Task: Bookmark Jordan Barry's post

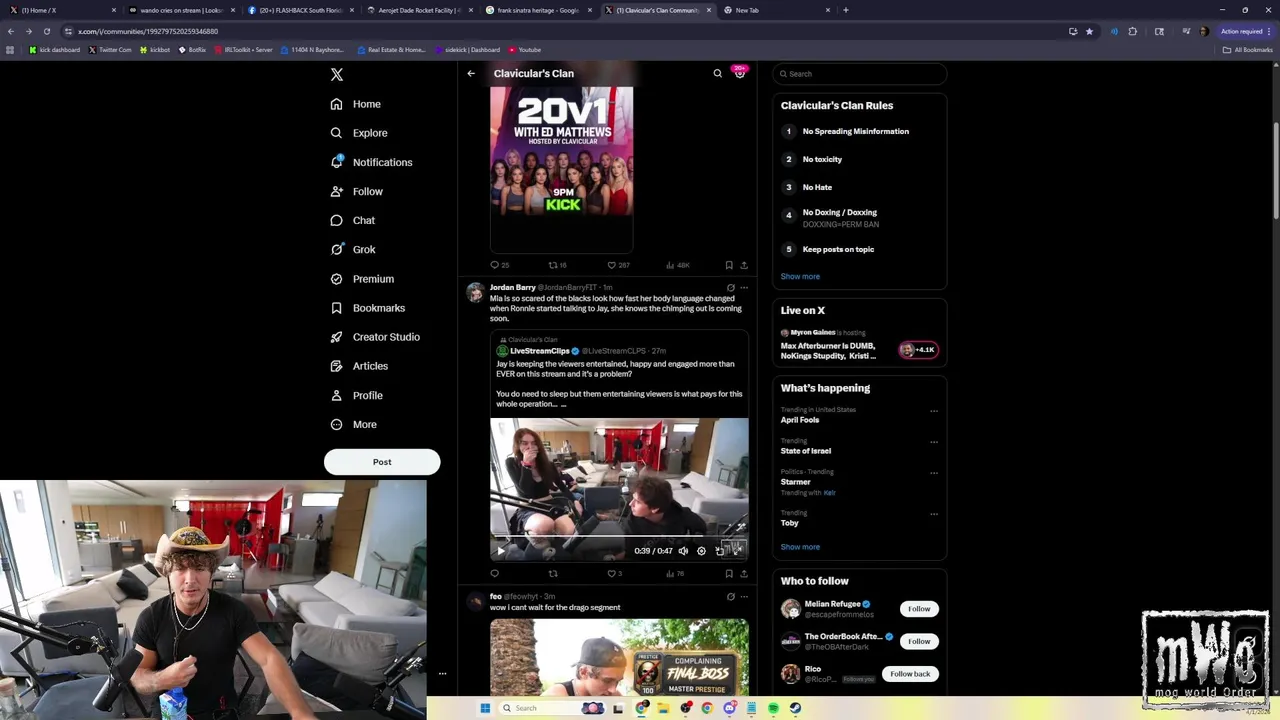Action: tap(729, 574)
